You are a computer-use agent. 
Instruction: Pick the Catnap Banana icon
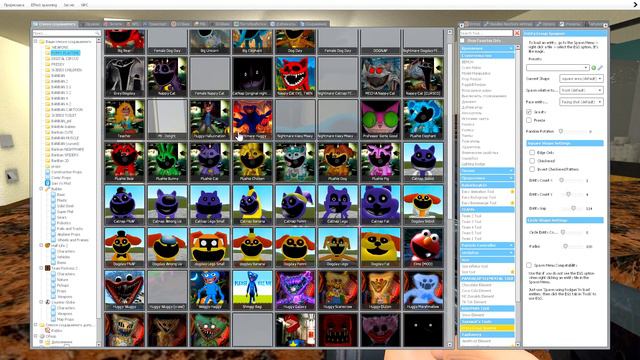point(252,204)
